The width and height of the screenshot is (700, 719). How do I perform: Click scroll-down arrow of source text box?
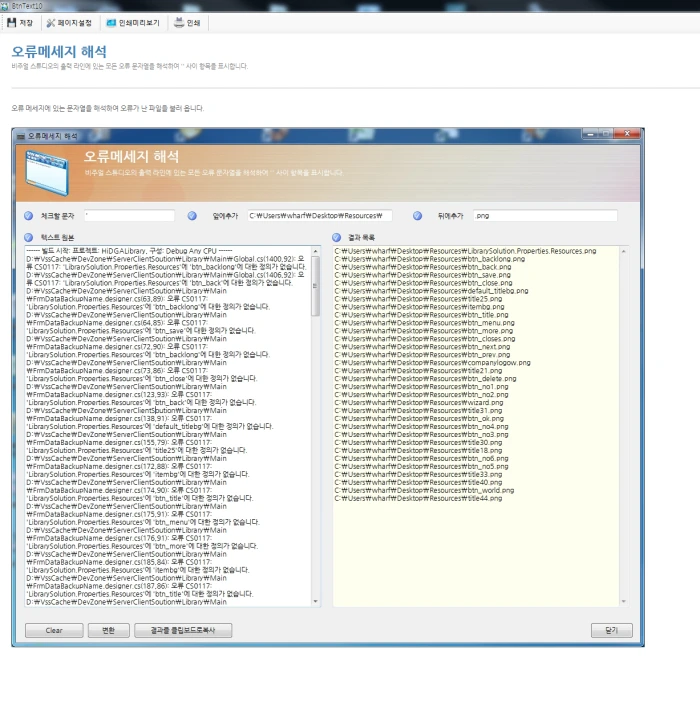pyautogui.click(x=315, y=601)
